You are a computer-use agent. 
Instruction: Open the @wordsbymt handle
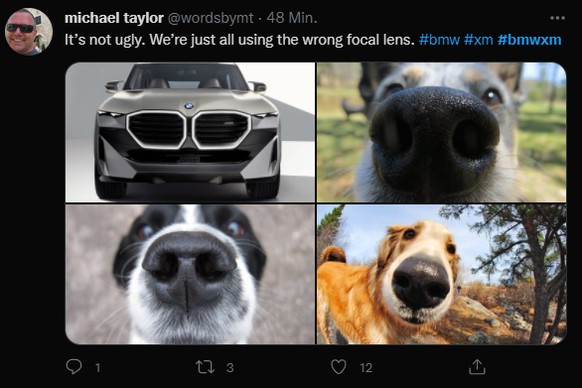[x=211, y=18]
